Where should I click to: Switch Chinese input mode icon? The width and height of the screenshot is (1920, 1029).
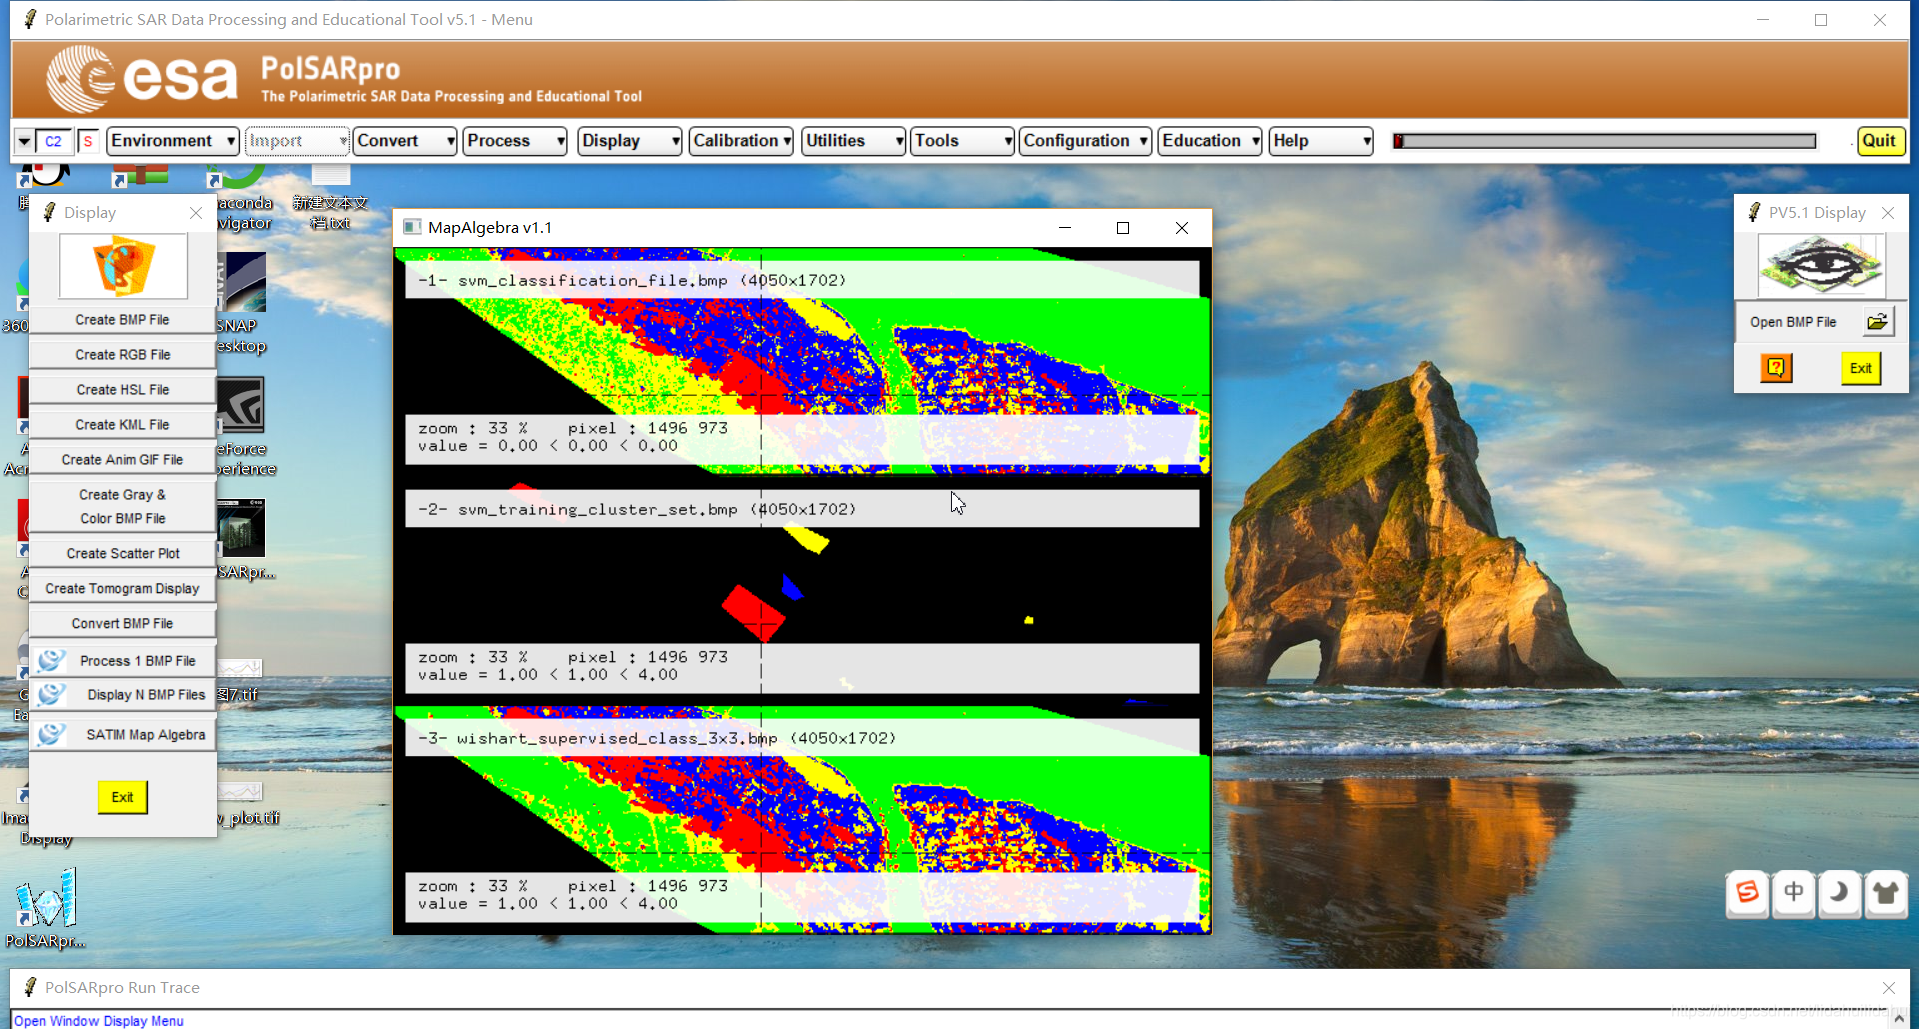point(1794,892)
